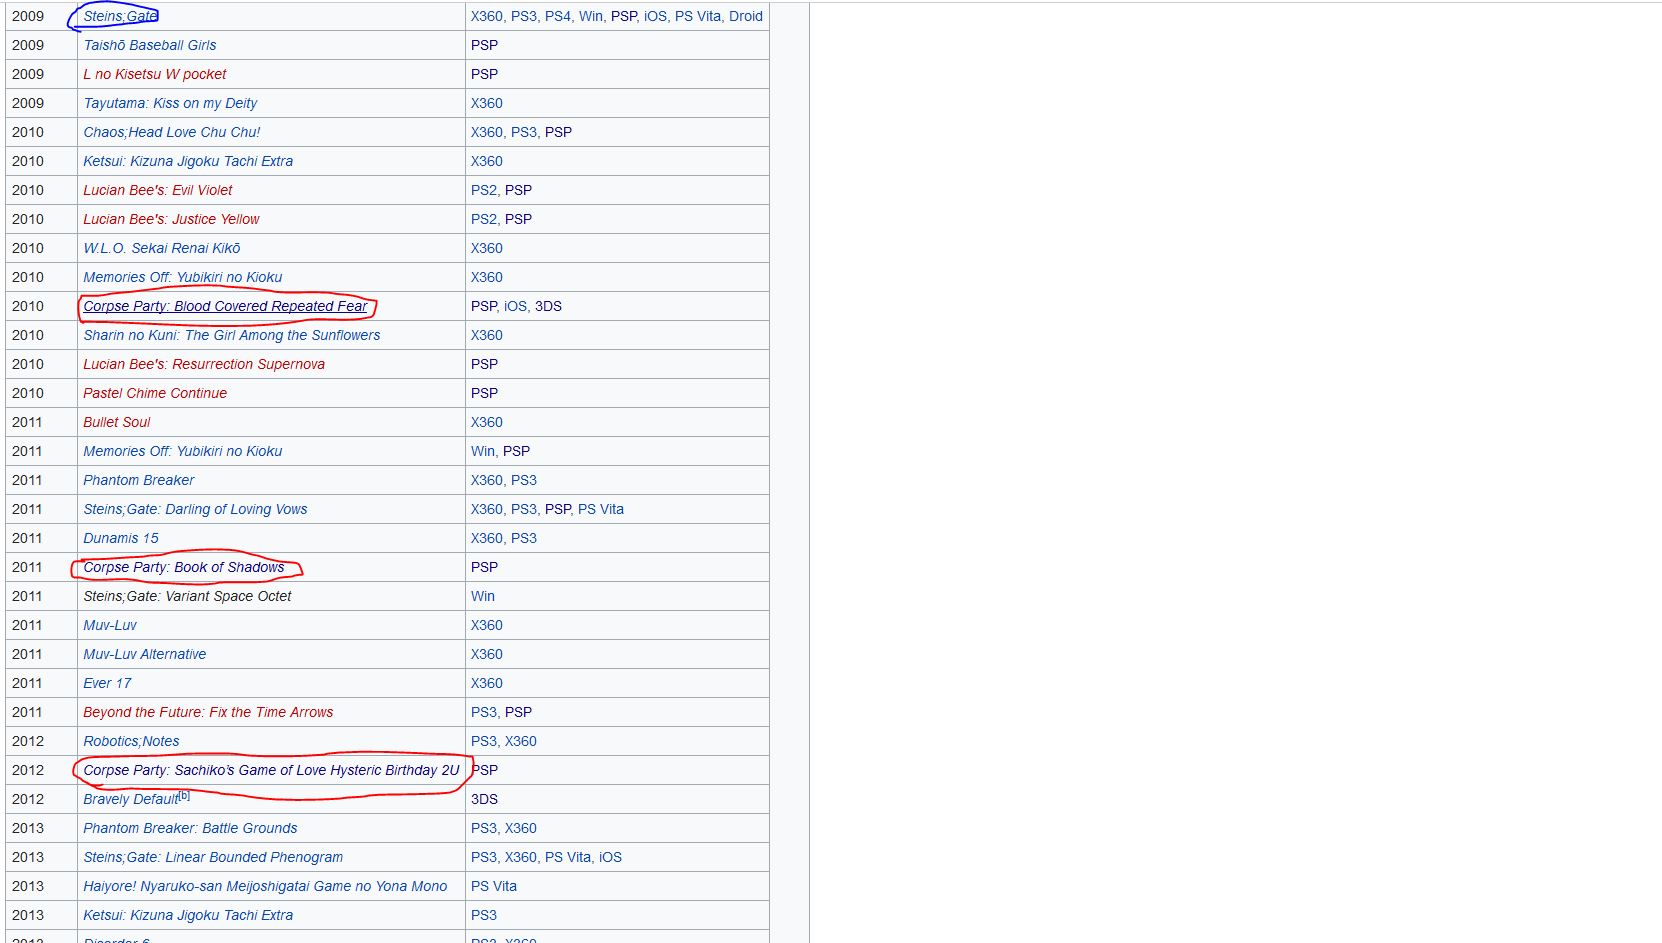This screenshot has height=943, width=1662.
Task: Click 3DS link in Bravely Default row
Action: tap(484, 799)
